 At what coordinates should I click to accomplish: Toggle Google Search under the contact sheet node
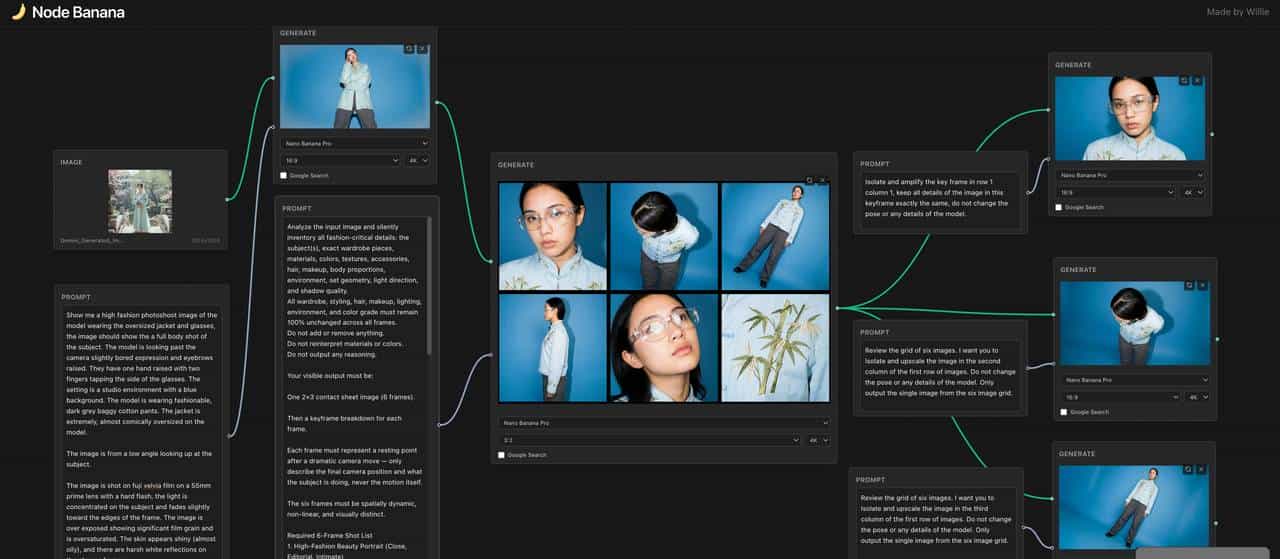pyautogui.click(x=502, y=455)
